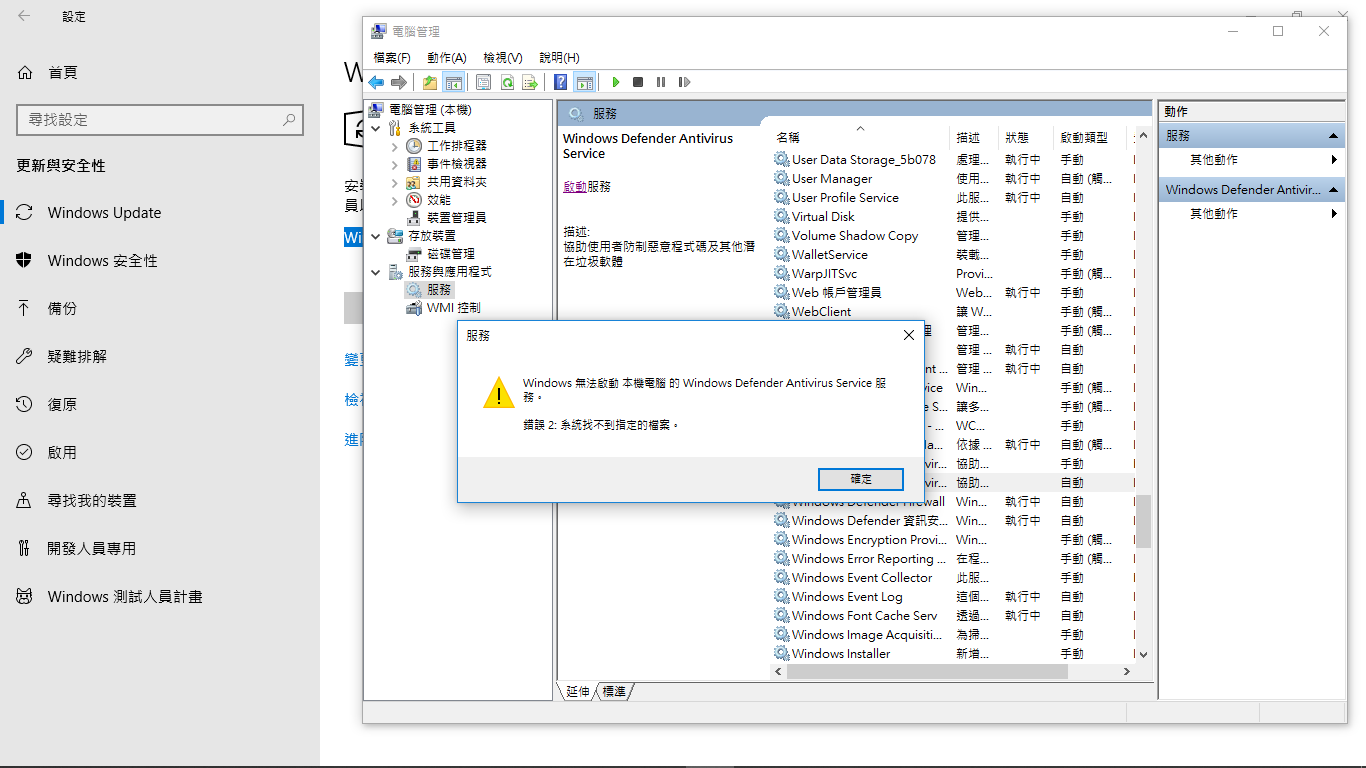The image size is (1366, 768).
Task: Click the gear icon next to Windows Event Log
Action: (782, 596)
